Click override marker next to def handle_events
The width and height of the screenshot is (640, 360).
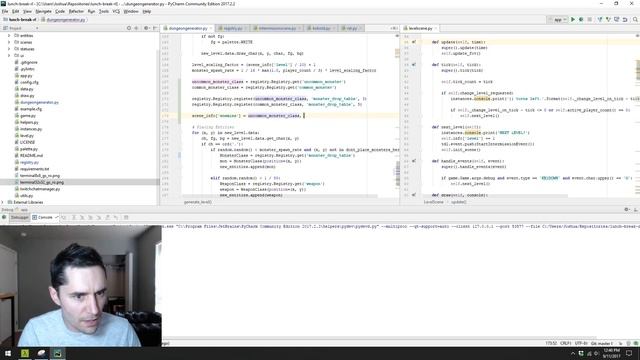pos(414,161)
